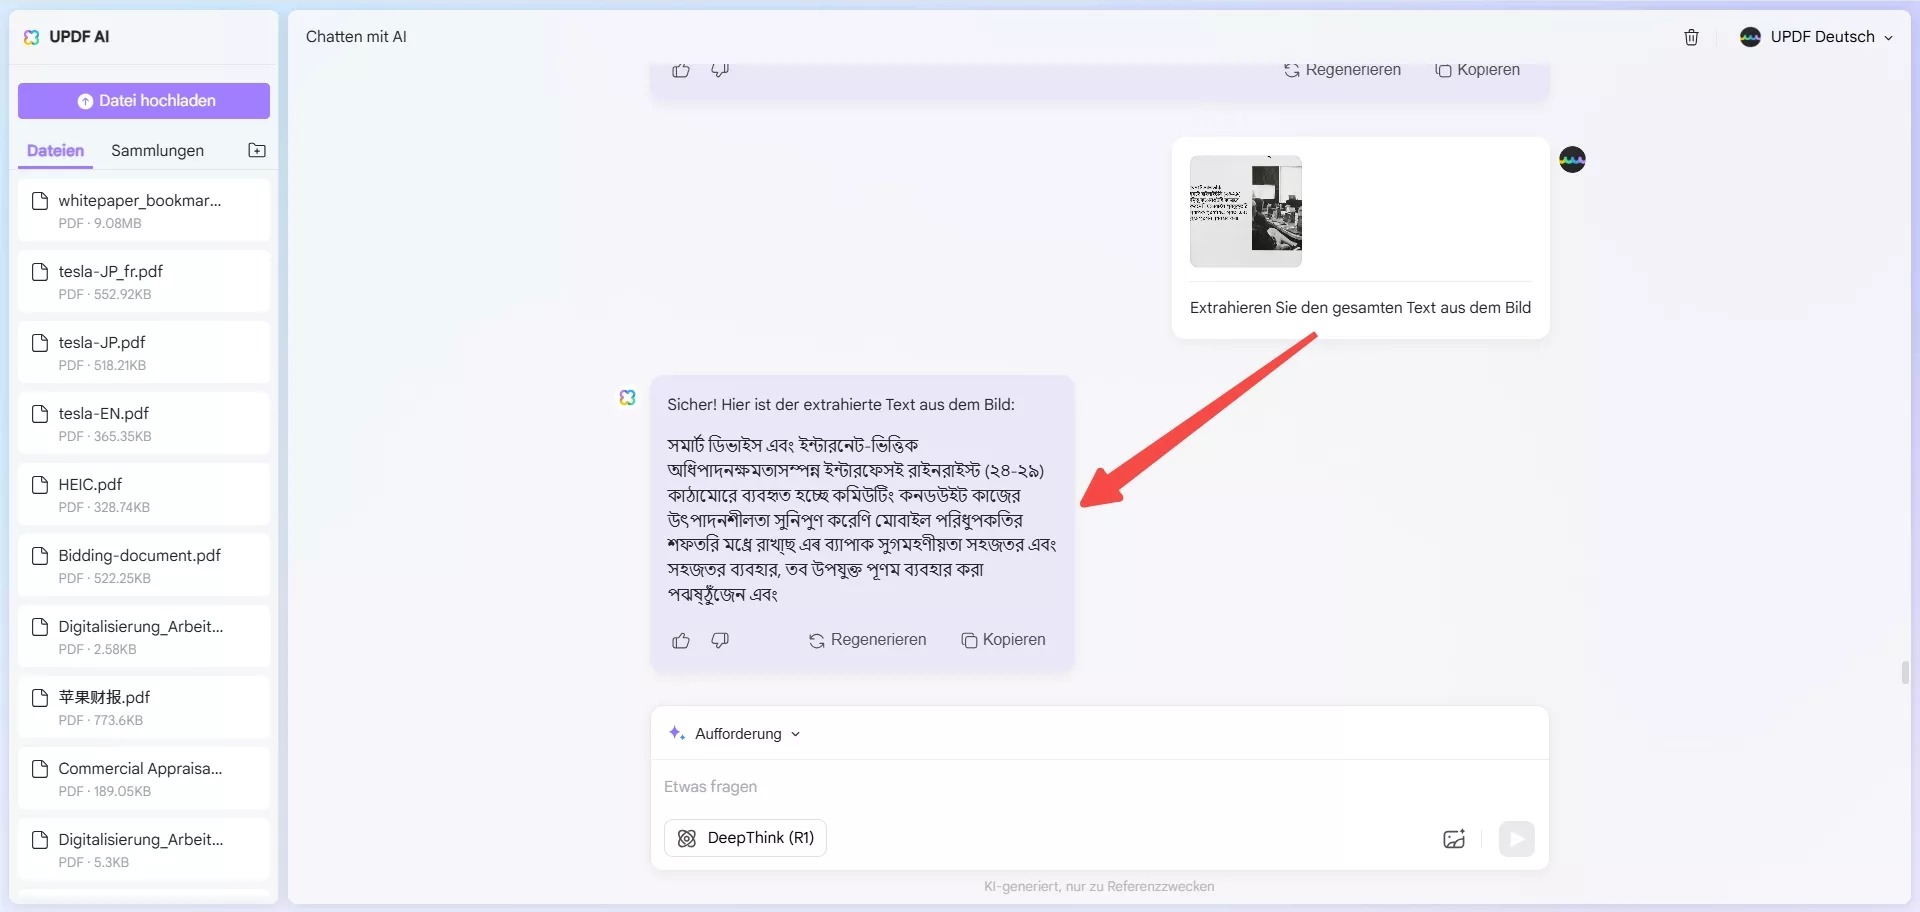
Task: Switch to the Sammlungen tab
Action: (x=157, y=150)
